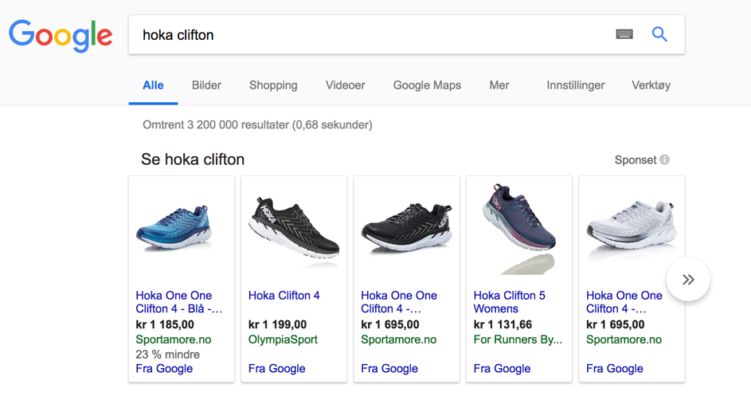The width and height of the screenshot is (751, 400).
Task: Go to the Videoer tab
Action: 345,85
